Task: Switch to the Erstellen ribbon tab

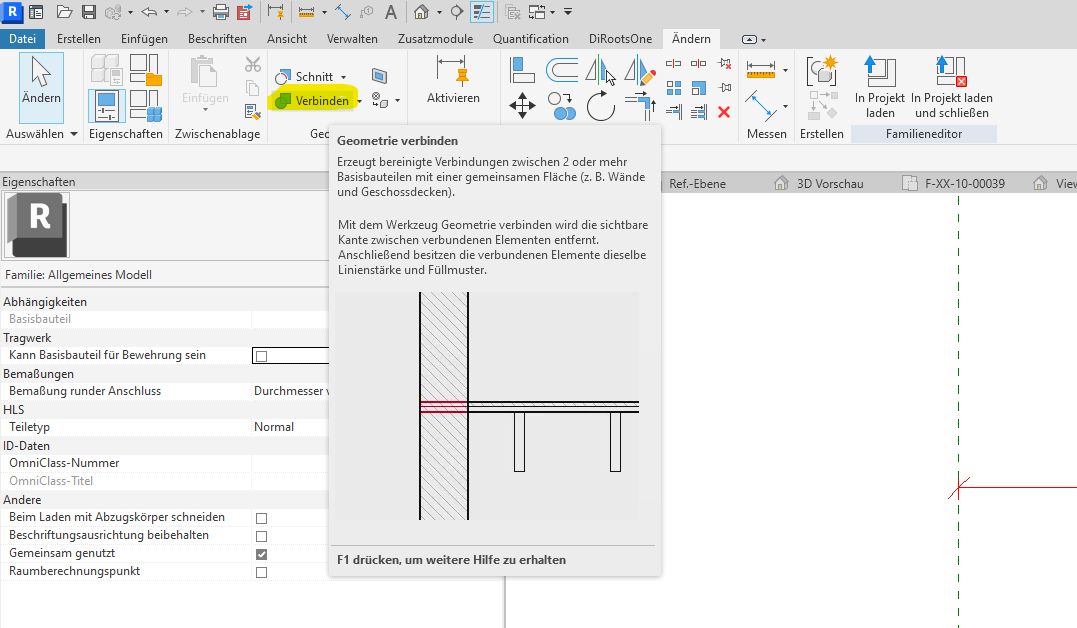Action: (79, 38)
